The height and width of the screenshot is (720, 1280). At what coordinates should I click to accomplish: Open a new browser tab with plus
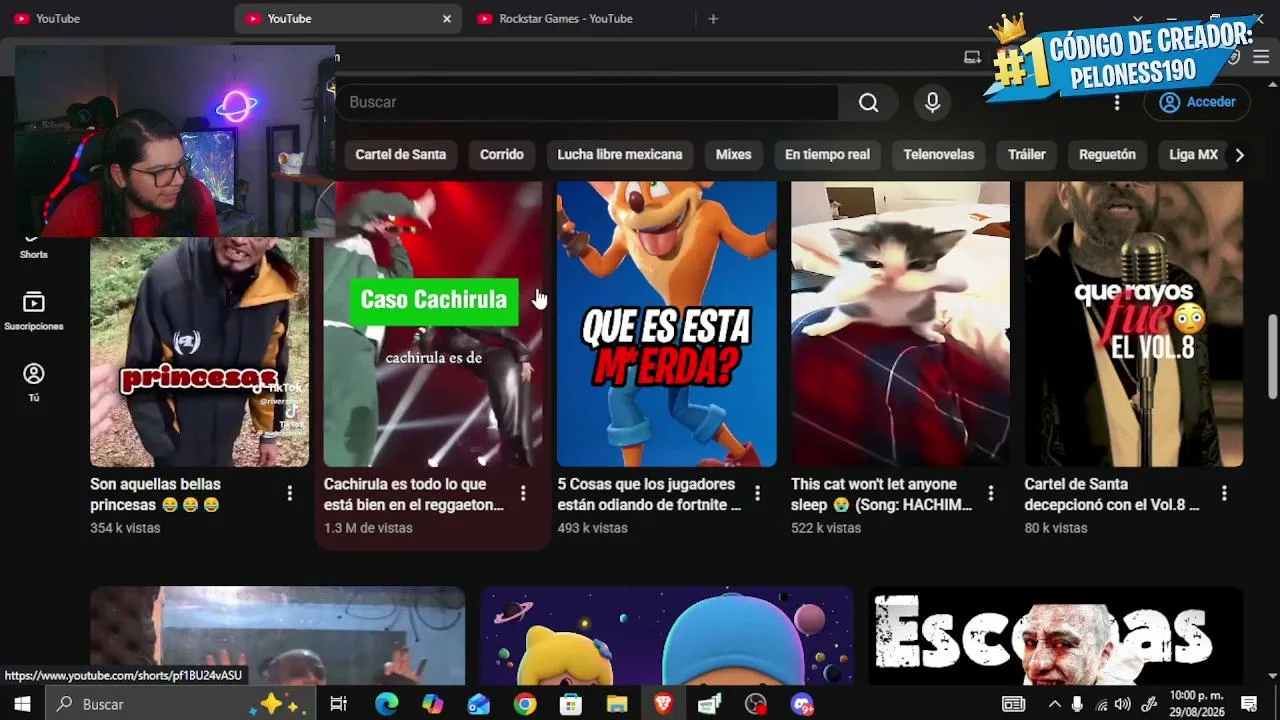(713, 18)
